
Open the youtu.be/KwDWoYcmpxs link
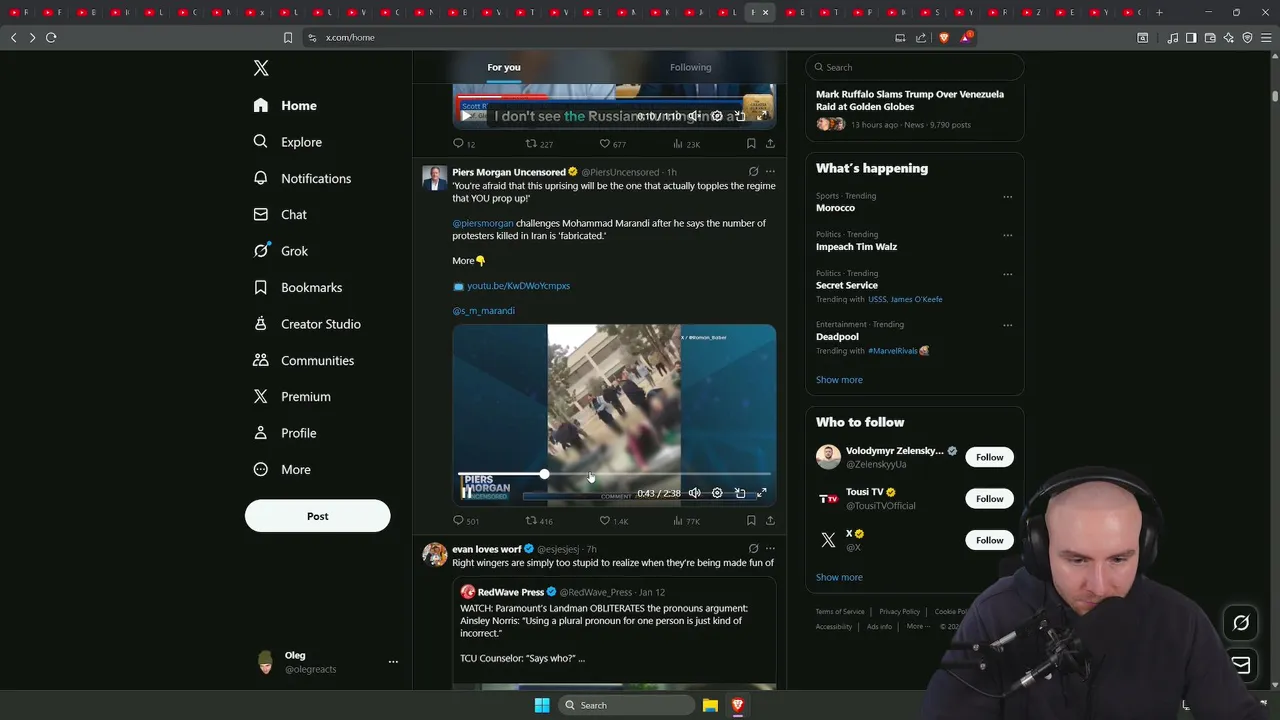click(518, 286)
